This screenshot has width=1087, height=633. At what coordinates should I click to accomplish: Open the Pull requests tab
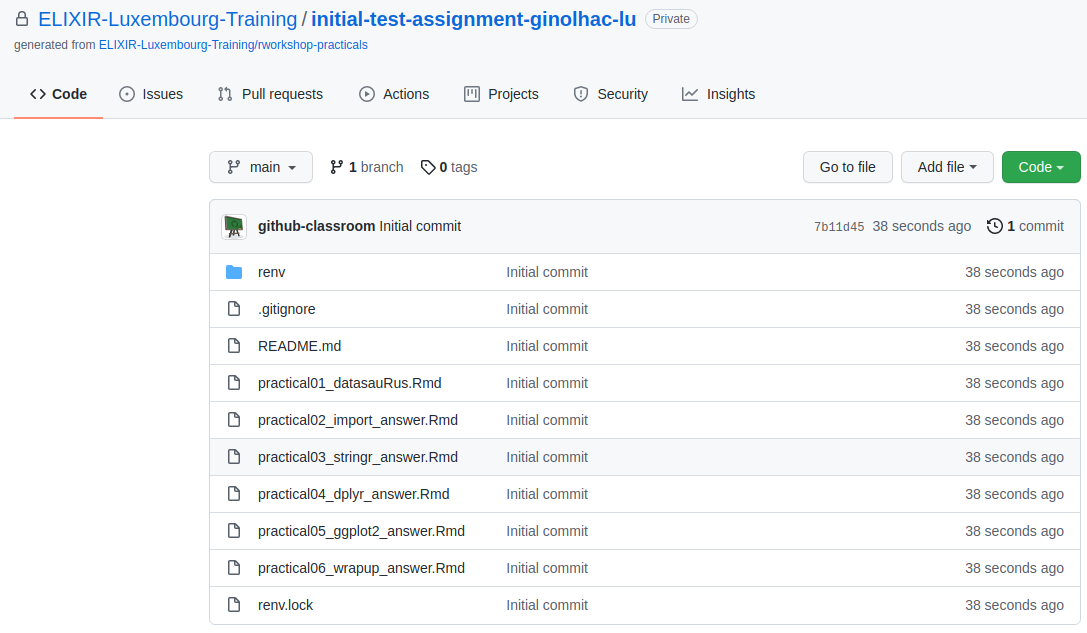[270, 94]
